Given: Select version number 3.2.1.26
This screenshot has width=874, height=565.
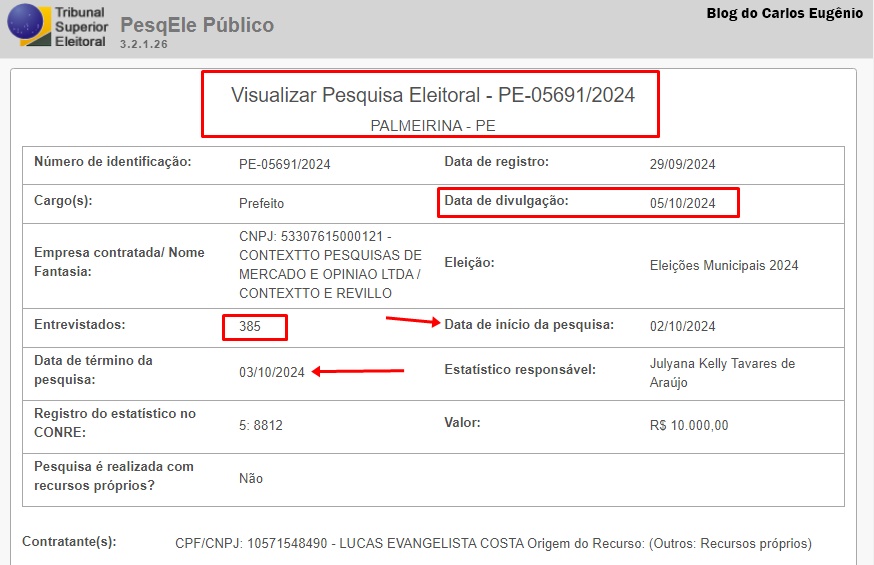Looking at the screenshot, I should tap(143, 44).
